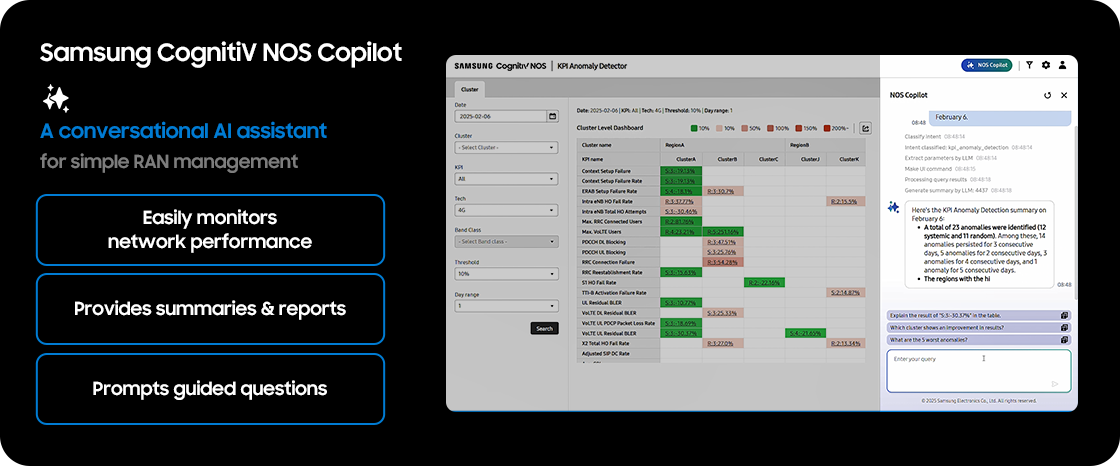Click the Search button
This screenshot has width=1120, height=466.
click(x=544, y=329)
